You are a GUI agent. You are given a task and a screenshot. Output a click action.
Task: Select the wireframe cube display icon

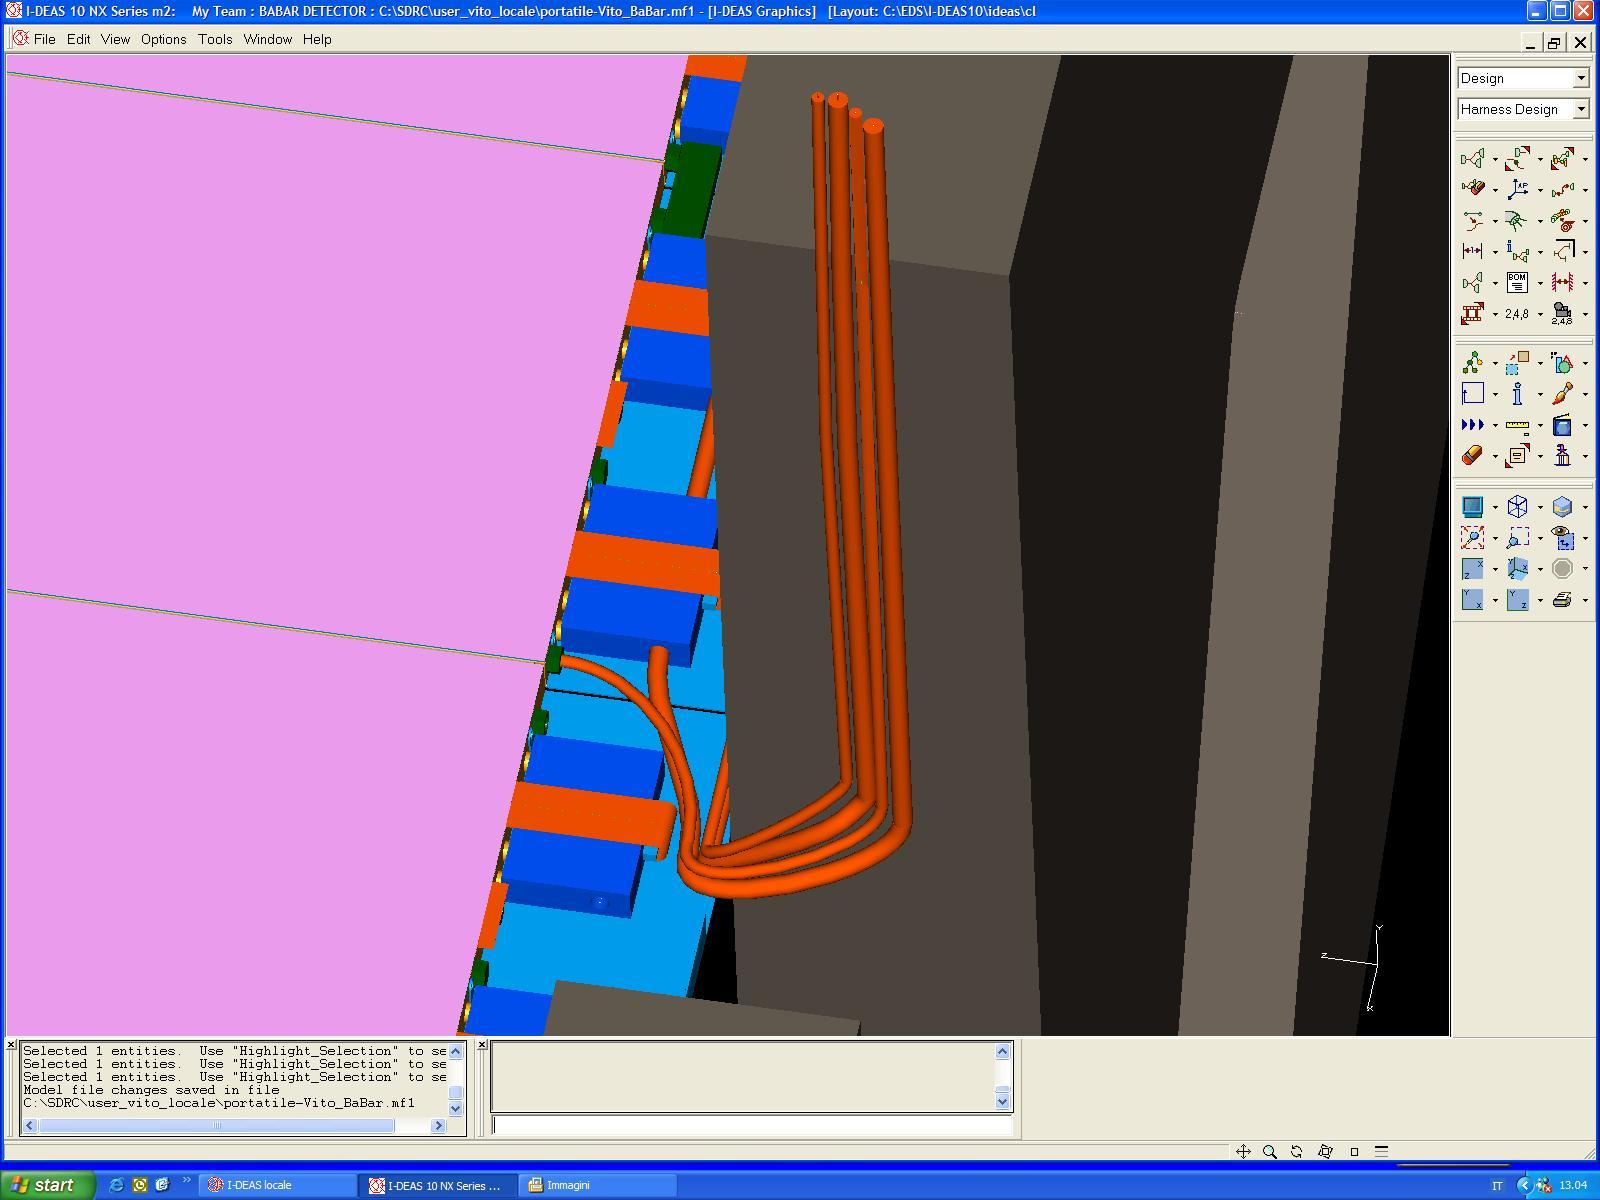1517,507
